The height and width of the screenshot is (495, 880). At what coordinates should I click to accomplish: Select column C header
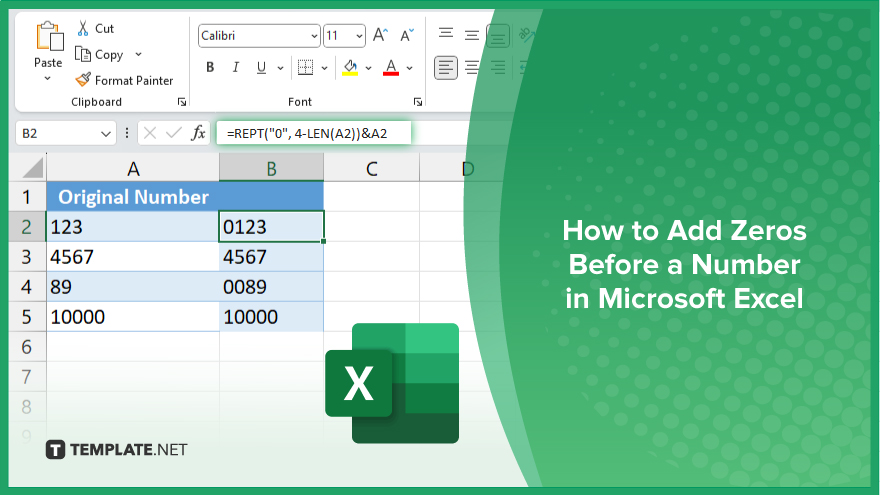pyautogui.click(x=372, y=168)
